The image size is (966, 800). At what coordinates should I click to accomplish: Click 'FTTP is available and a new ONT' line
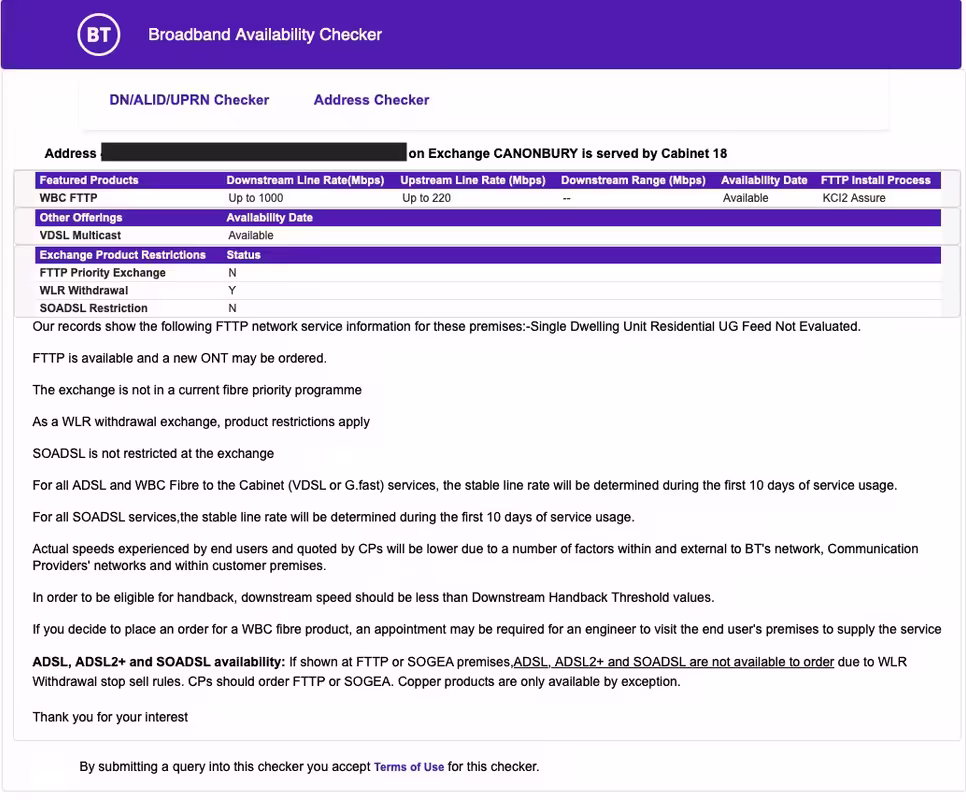pos(179,358)
